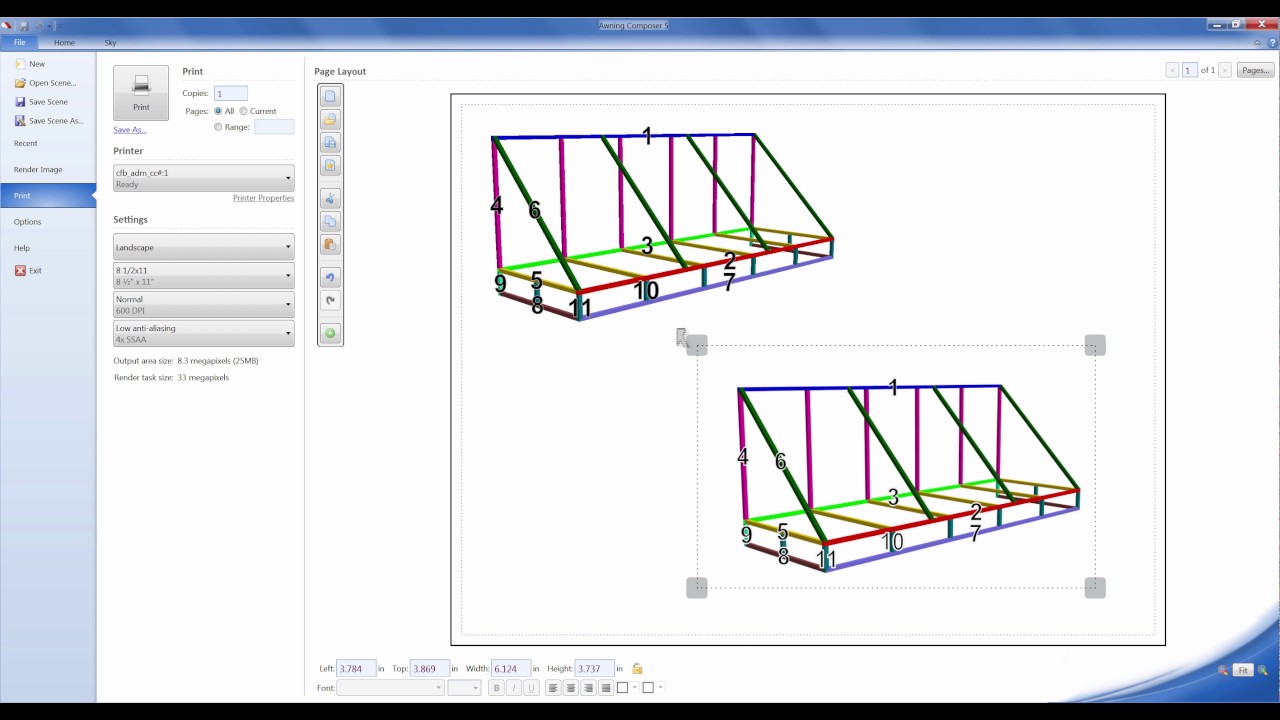
Task: Switch to the Home ribbon tab
Action: pyautogui.click(x=64, y=42)
